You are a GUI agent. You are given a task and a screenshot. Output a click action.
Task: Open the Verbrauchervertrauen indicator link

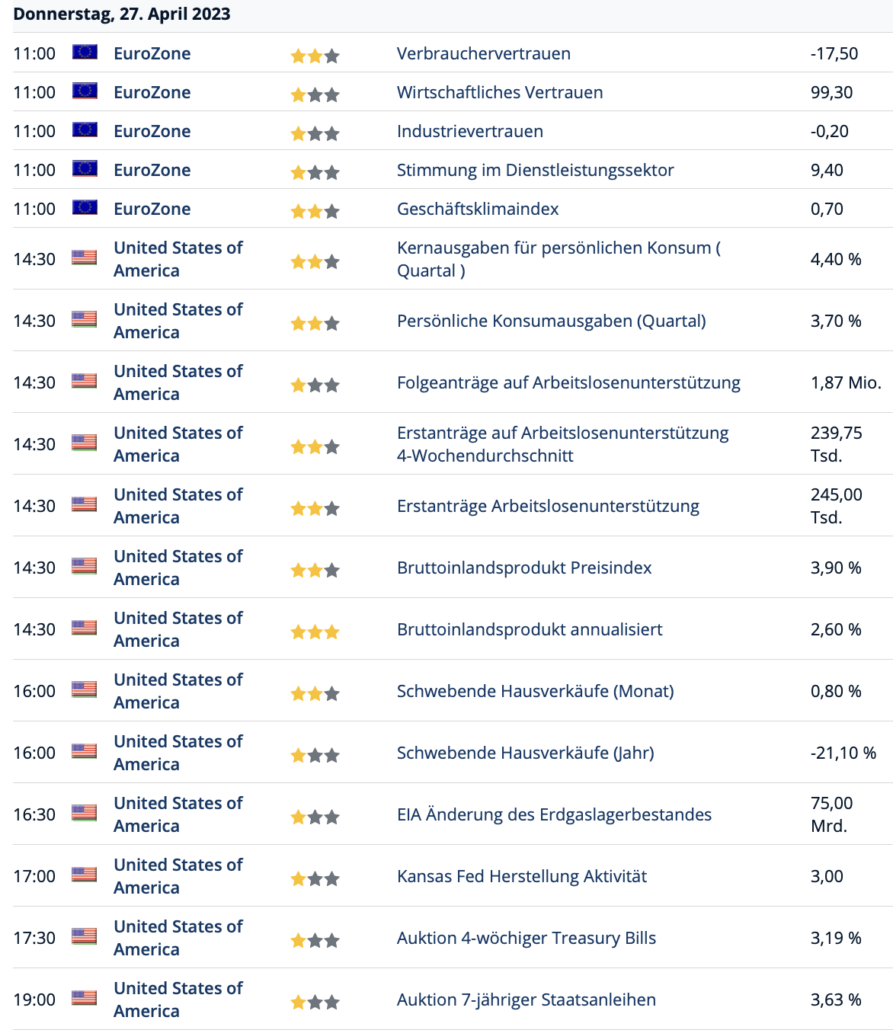pos(484,53)
